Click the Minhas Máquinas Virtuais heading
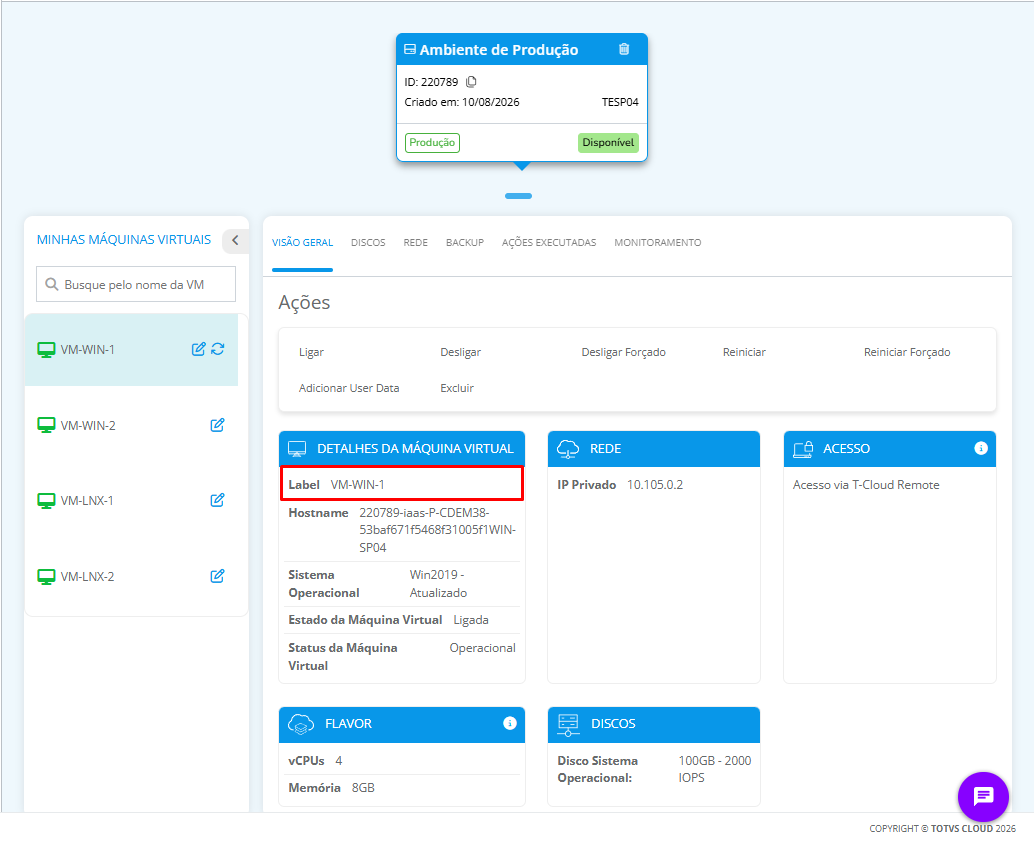1034x844 pixels. 124,239
